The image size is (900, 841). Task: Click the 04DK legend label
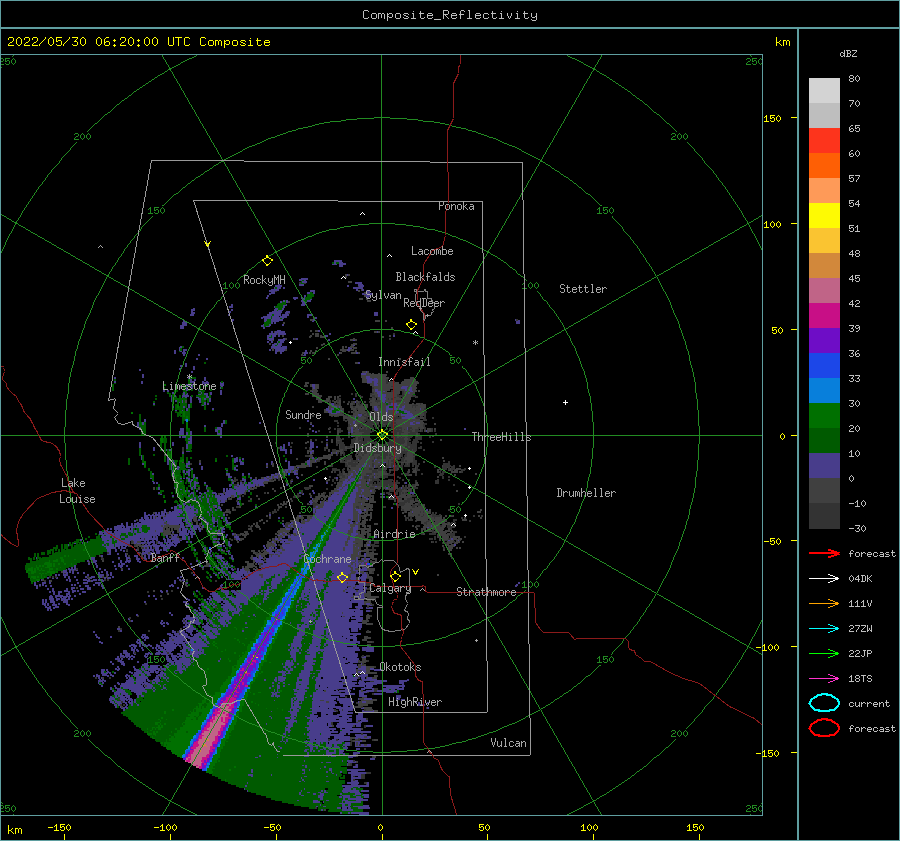860,579
